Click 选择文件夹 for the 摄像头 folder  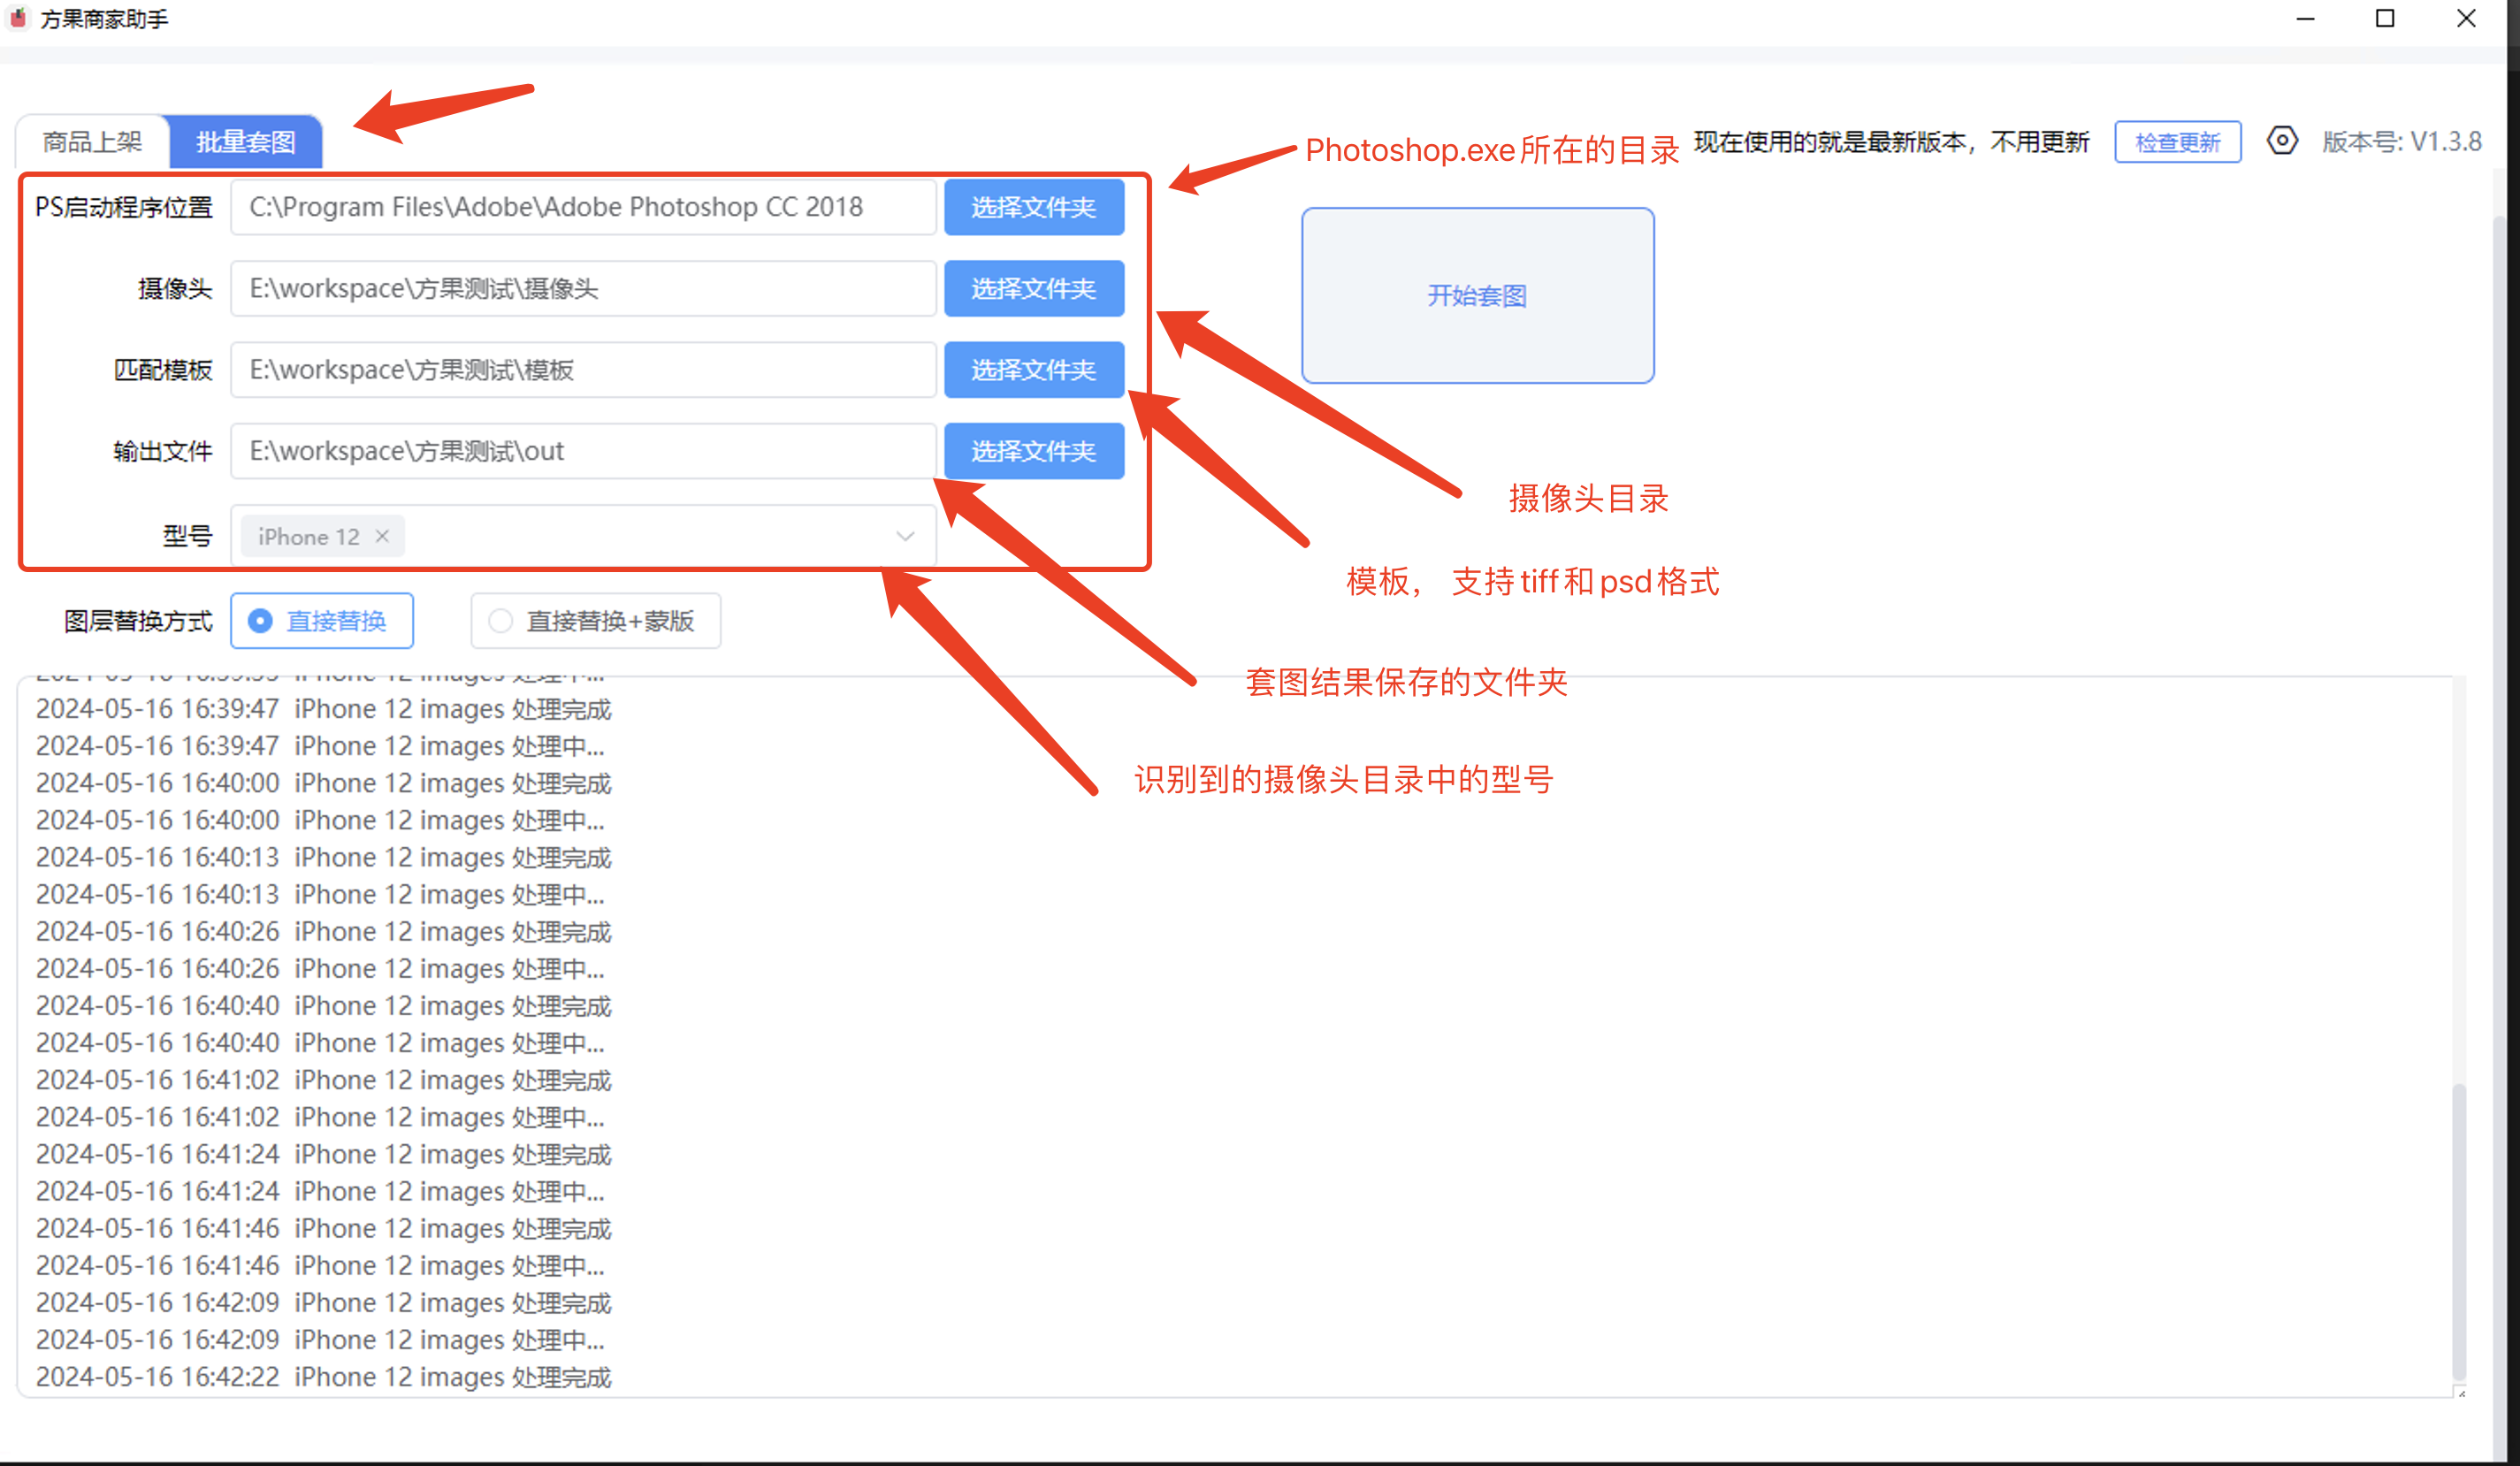pos(1033,289)
